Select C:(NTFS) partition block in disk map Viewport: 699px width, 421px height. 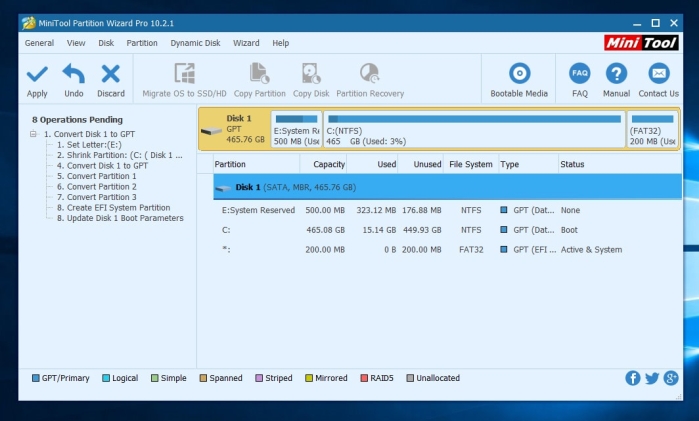tap(474, 129)
